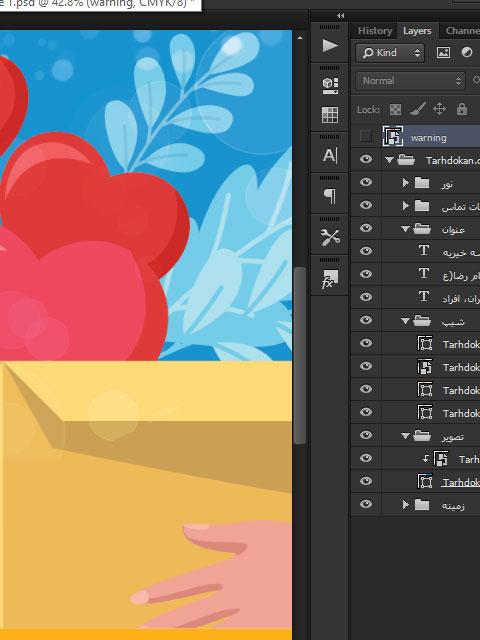The height and width of the screenshot is (640, 480).
Task: Click the Lock transparent pixels icon
Action: (x=395, y=109)
